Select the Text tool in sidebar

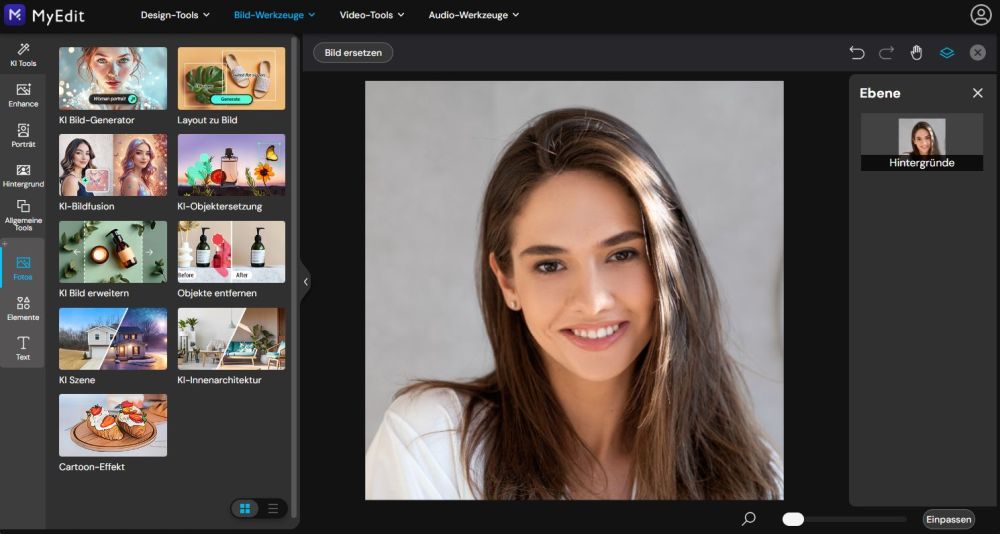(23, 348)
